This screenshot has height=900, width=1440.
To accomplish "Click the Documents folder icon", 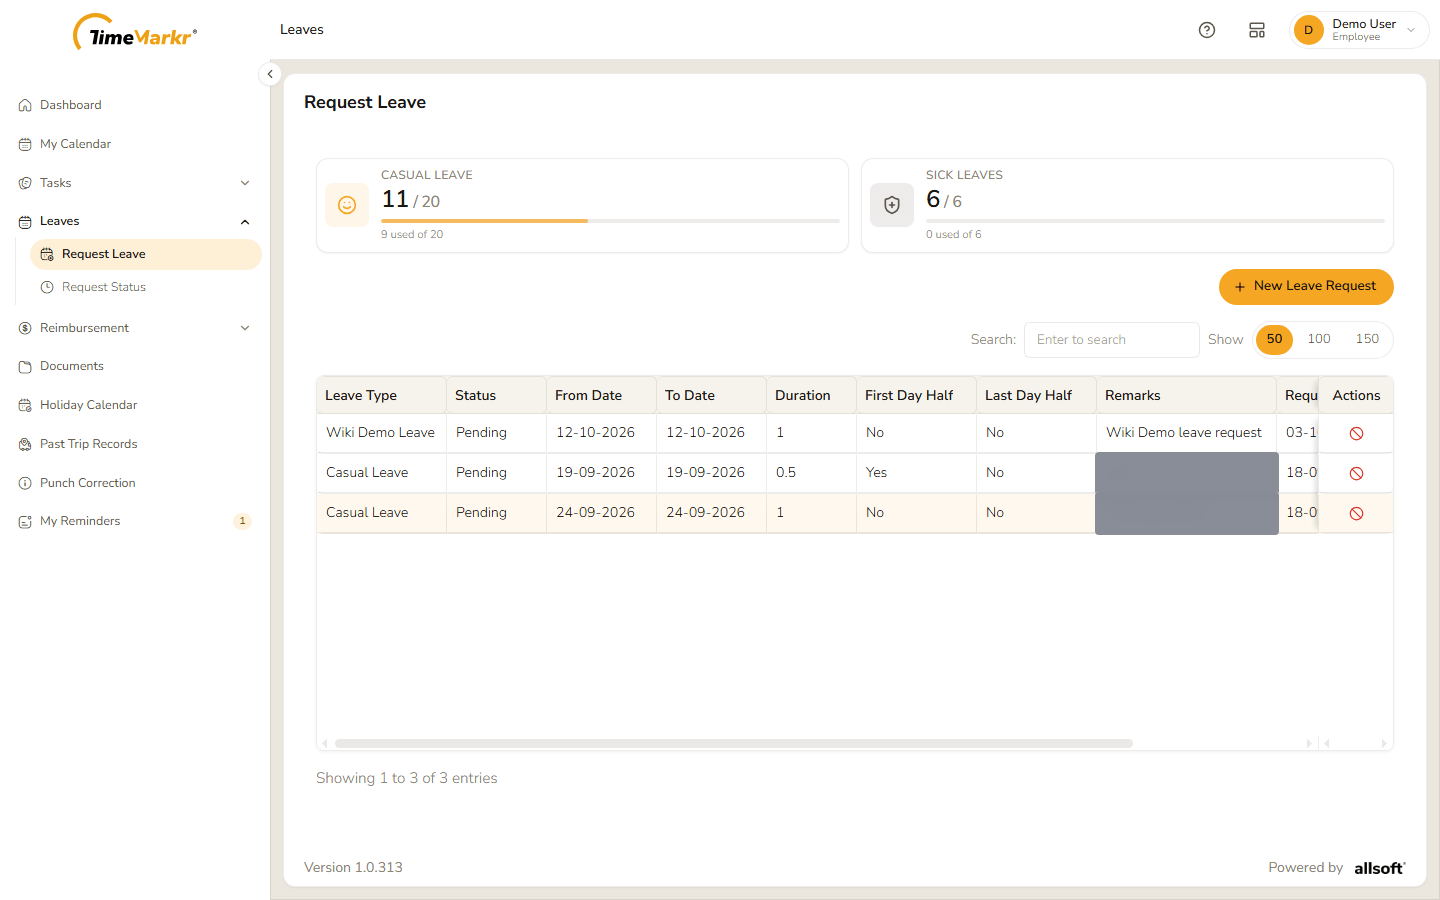I will click(25, 367).
